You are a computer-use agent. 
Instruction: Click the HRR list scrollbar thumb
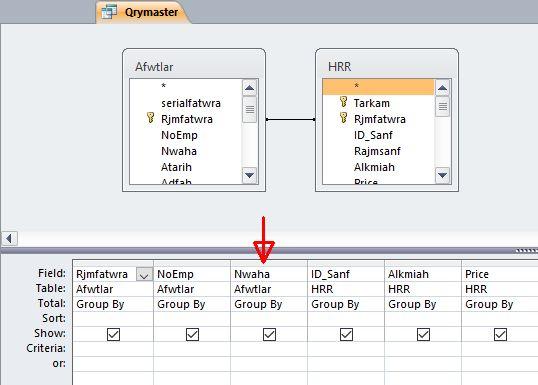pos(443,106)
